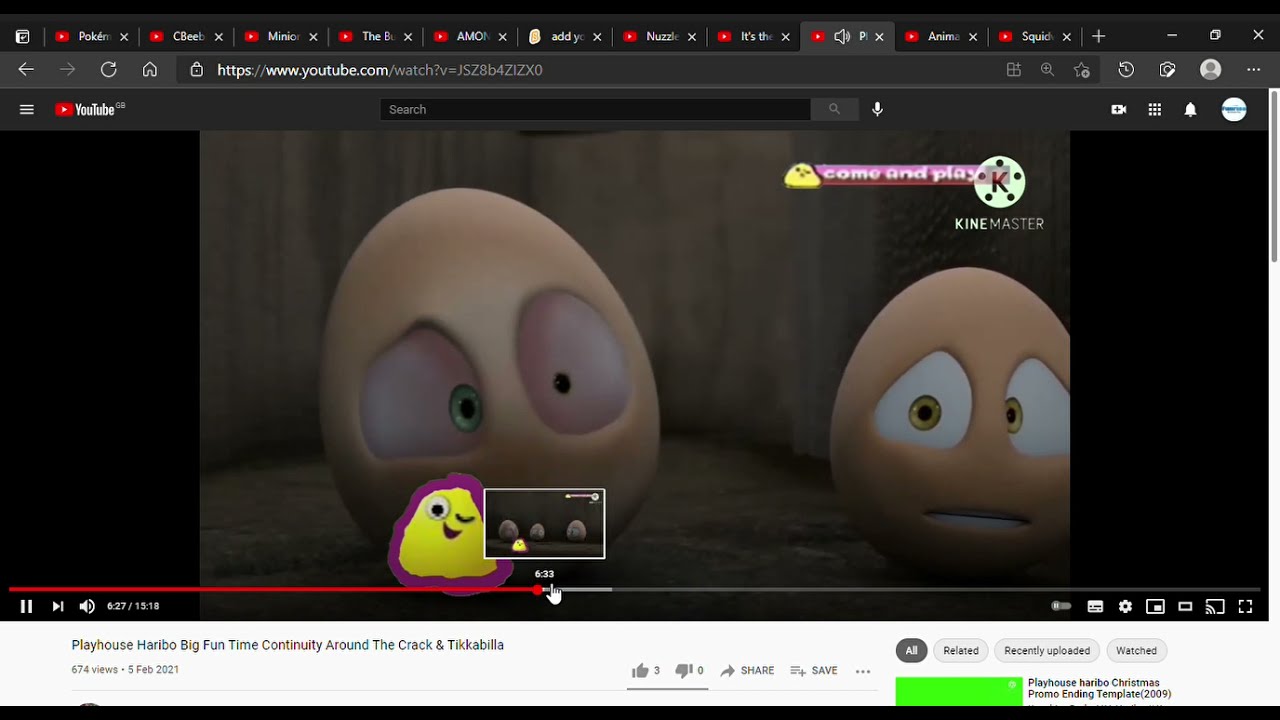The width and height of the screenshot is (1280, 720).
Task: Cast video to a TV
Action: (1215, 606)
